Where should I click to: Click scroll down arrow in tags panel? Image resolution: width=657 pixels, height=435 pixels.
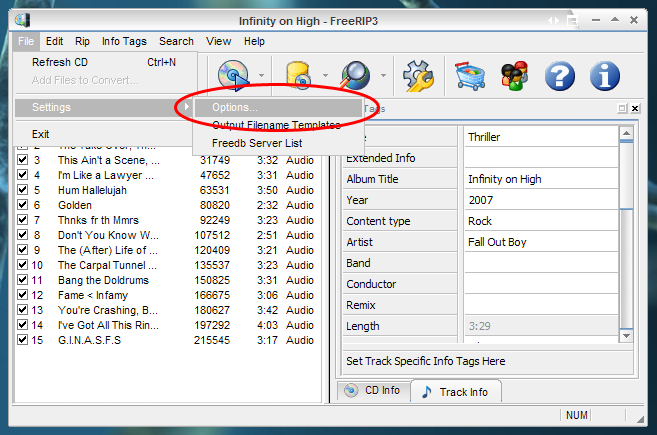626,336
